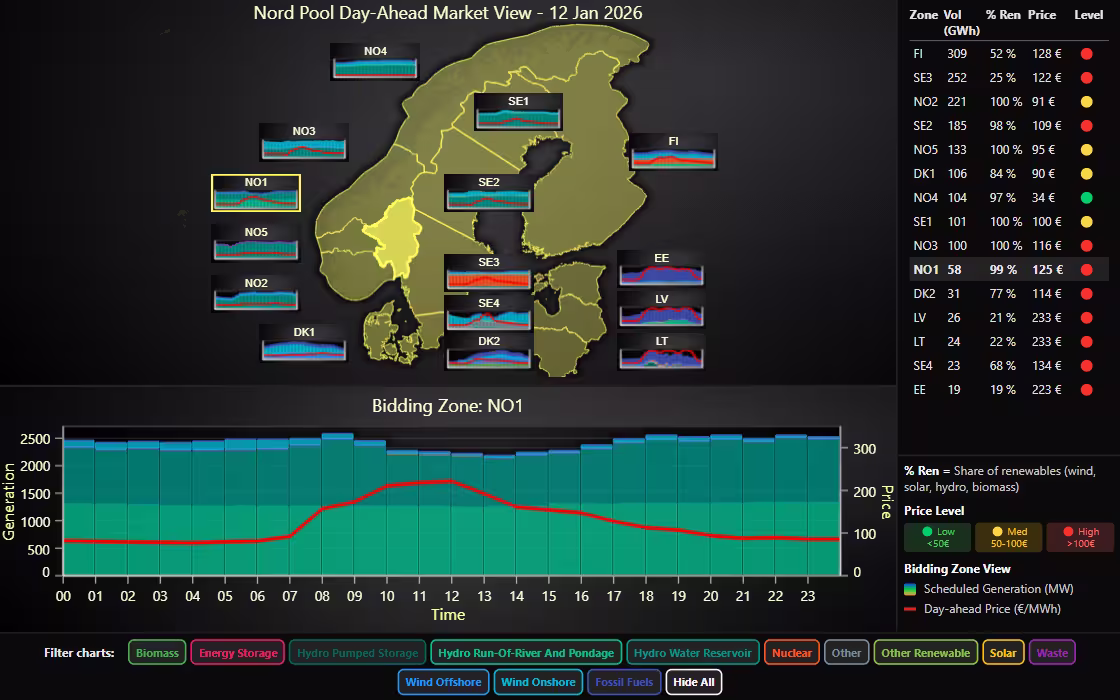Click the Price column header
Screen dimensions: 1120x700
[1041, 15]
